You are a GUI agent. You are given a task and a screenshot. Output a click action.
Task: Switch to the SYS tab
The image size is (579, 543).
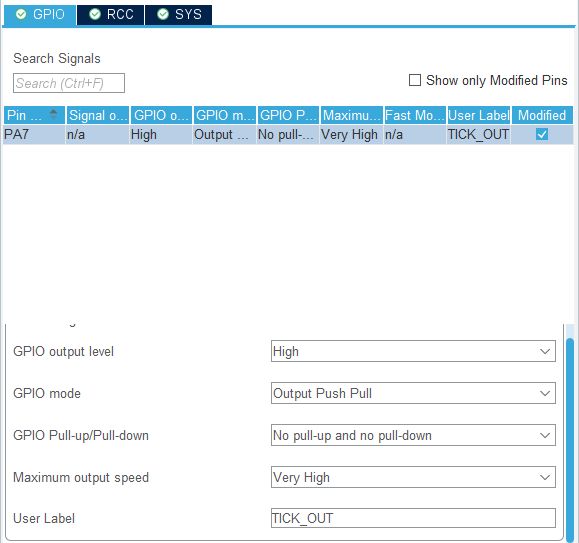click(x=179, y=15)
